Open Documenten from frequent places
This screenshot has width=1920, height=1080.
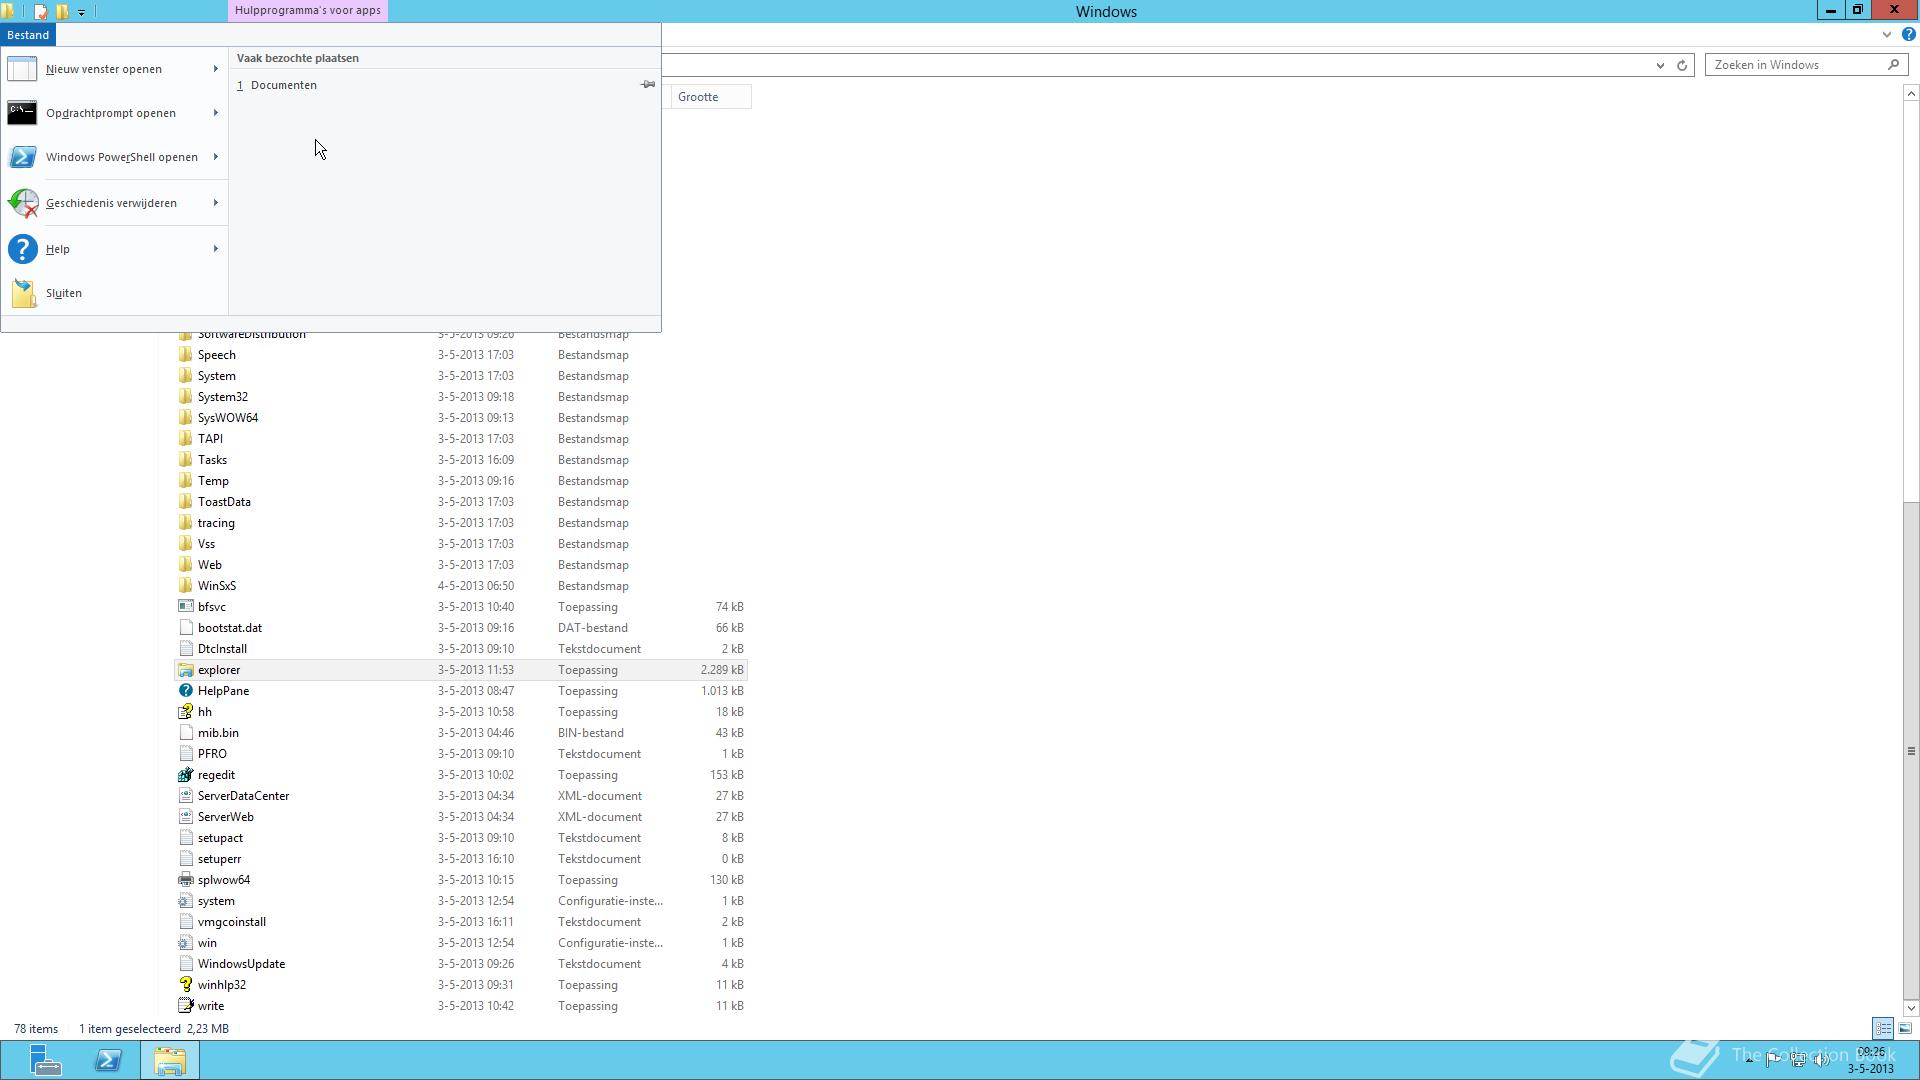pos(284,85)
